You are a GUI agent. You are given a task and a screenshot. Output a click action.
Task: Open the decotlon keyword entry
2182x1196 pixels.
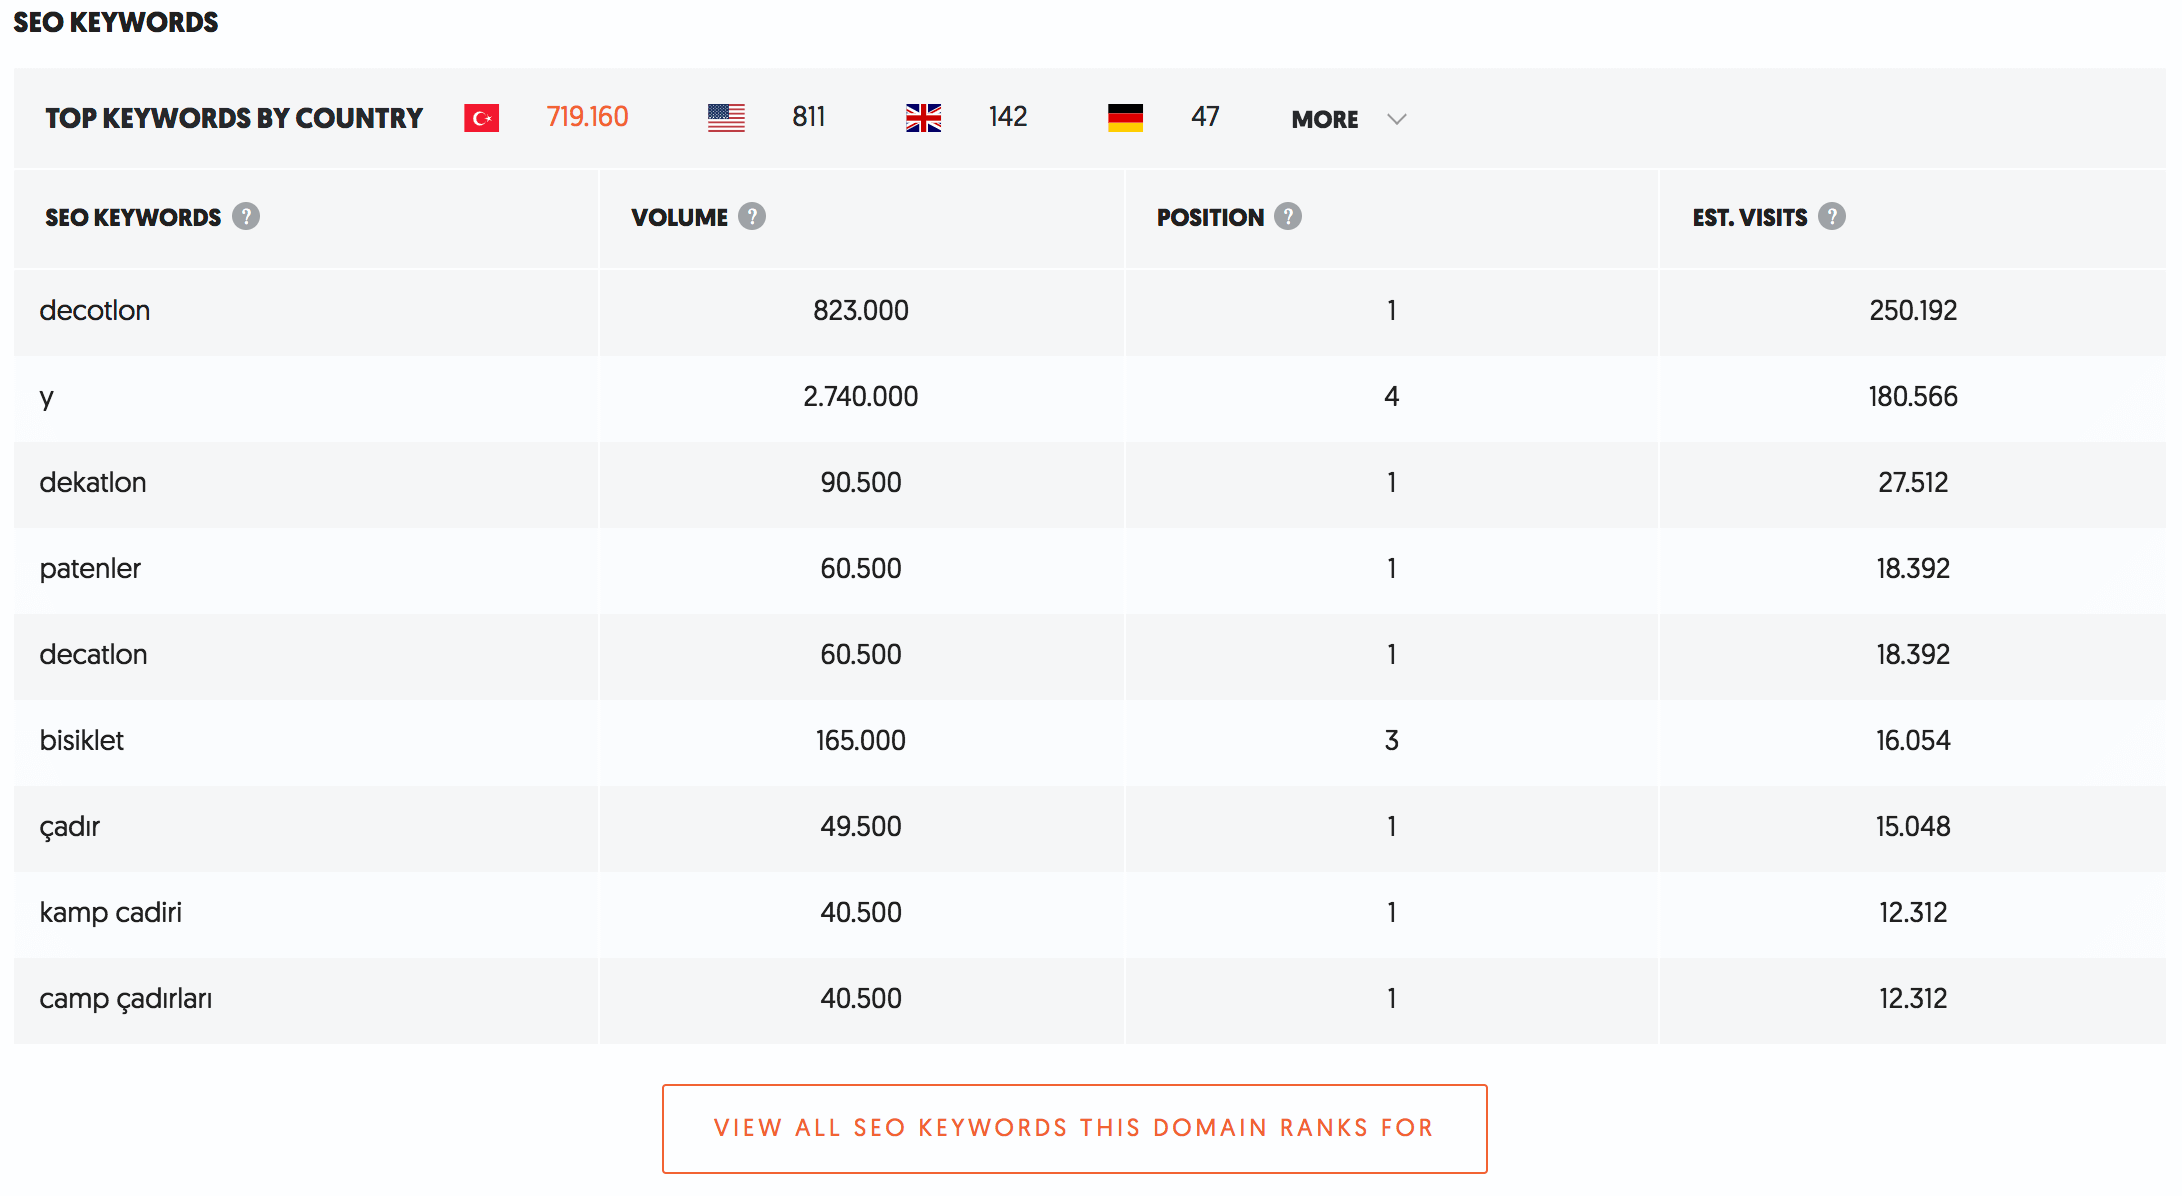[95, 310]
